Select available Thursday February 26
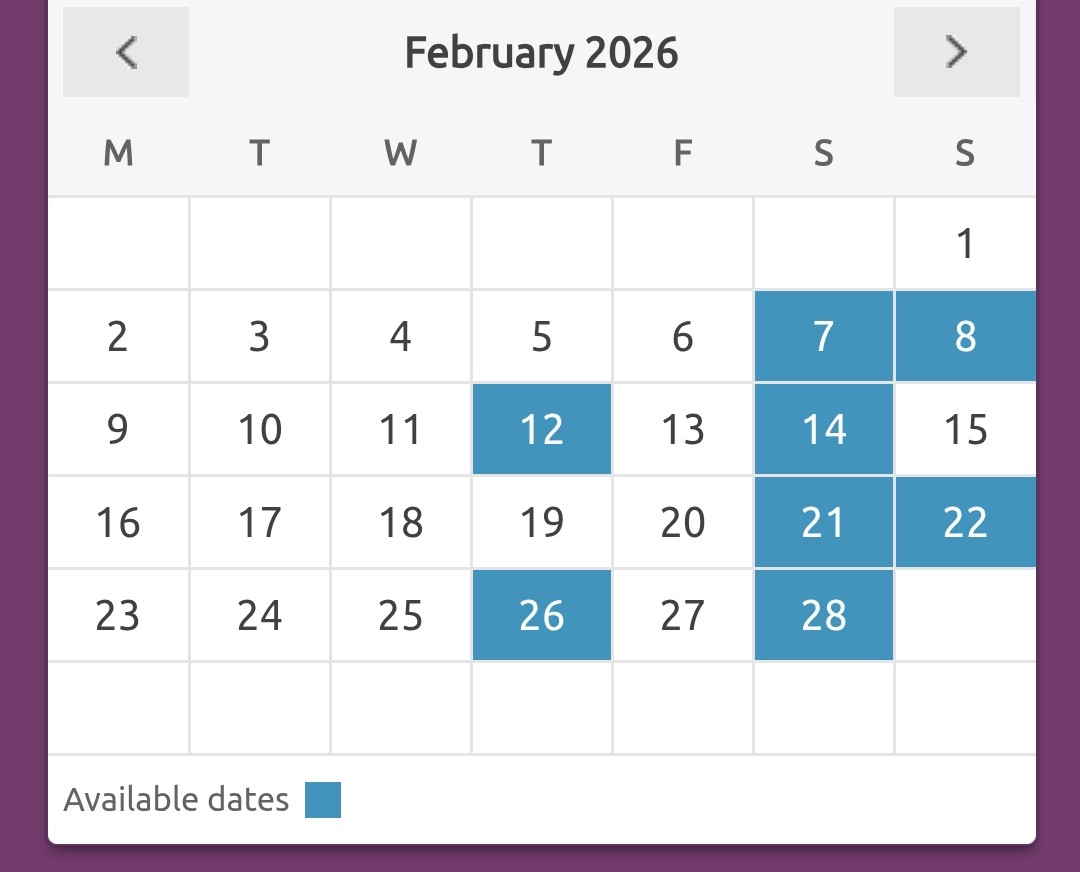The width and height of the screenshot is (1080, 872). tap(542, 616)
